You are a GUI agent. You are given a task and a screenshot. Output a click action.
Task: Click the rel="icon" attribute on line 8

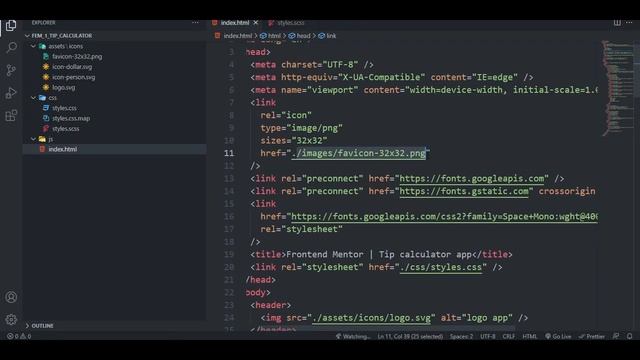point(286,115)
